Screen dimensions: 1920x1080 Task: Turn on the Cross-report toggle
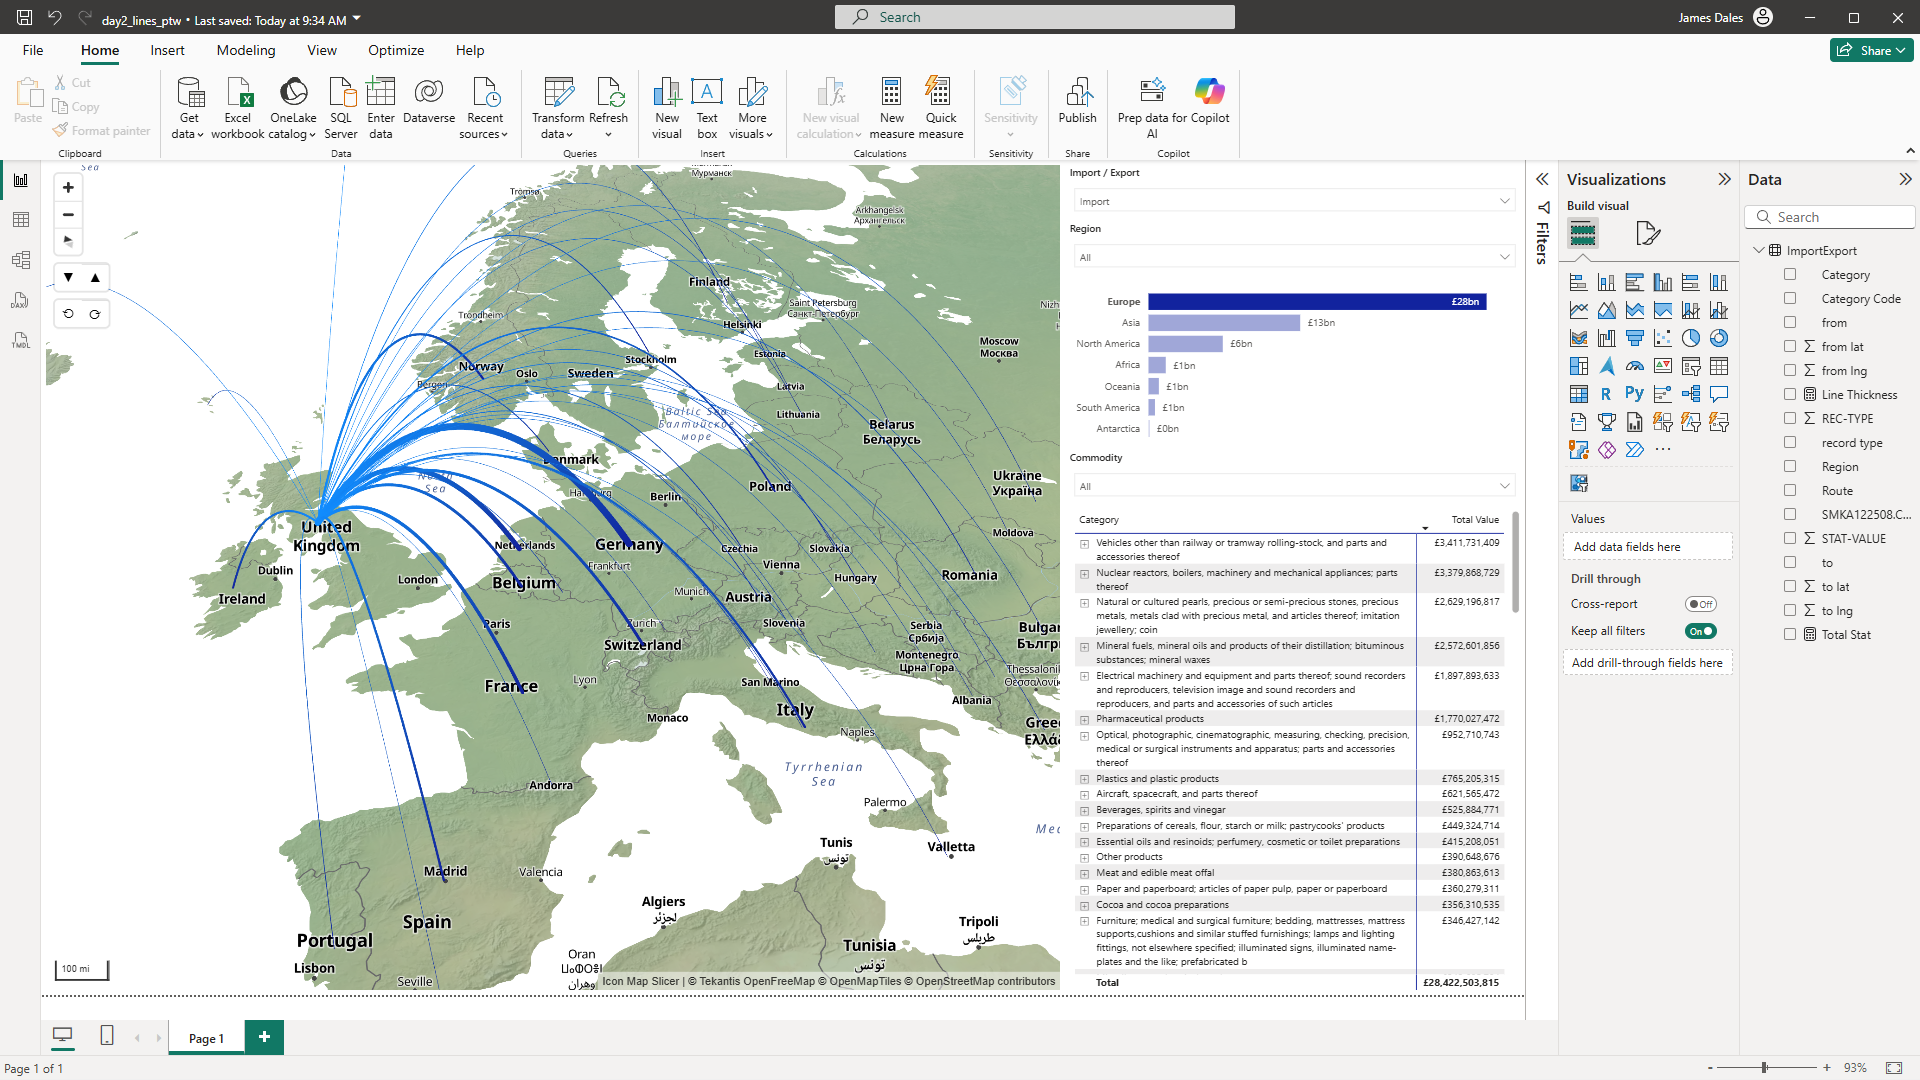tap(1700, 604)
